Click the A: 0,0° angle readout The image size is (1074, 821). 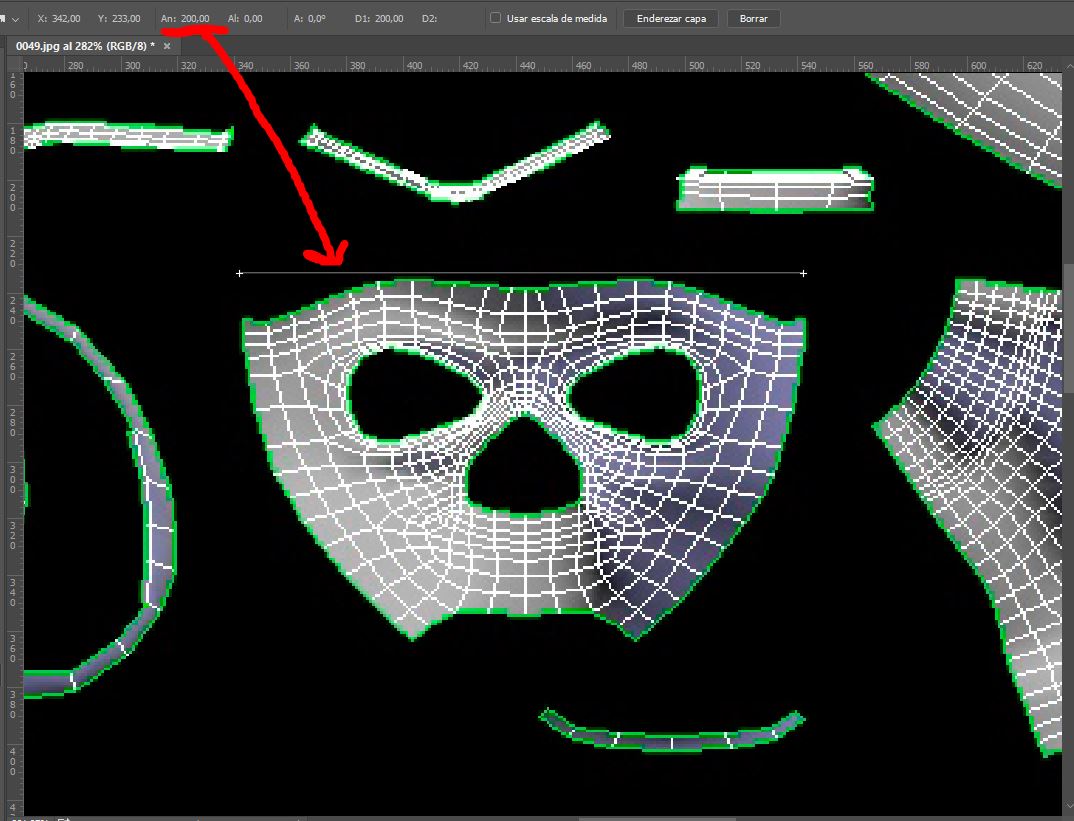310,18
